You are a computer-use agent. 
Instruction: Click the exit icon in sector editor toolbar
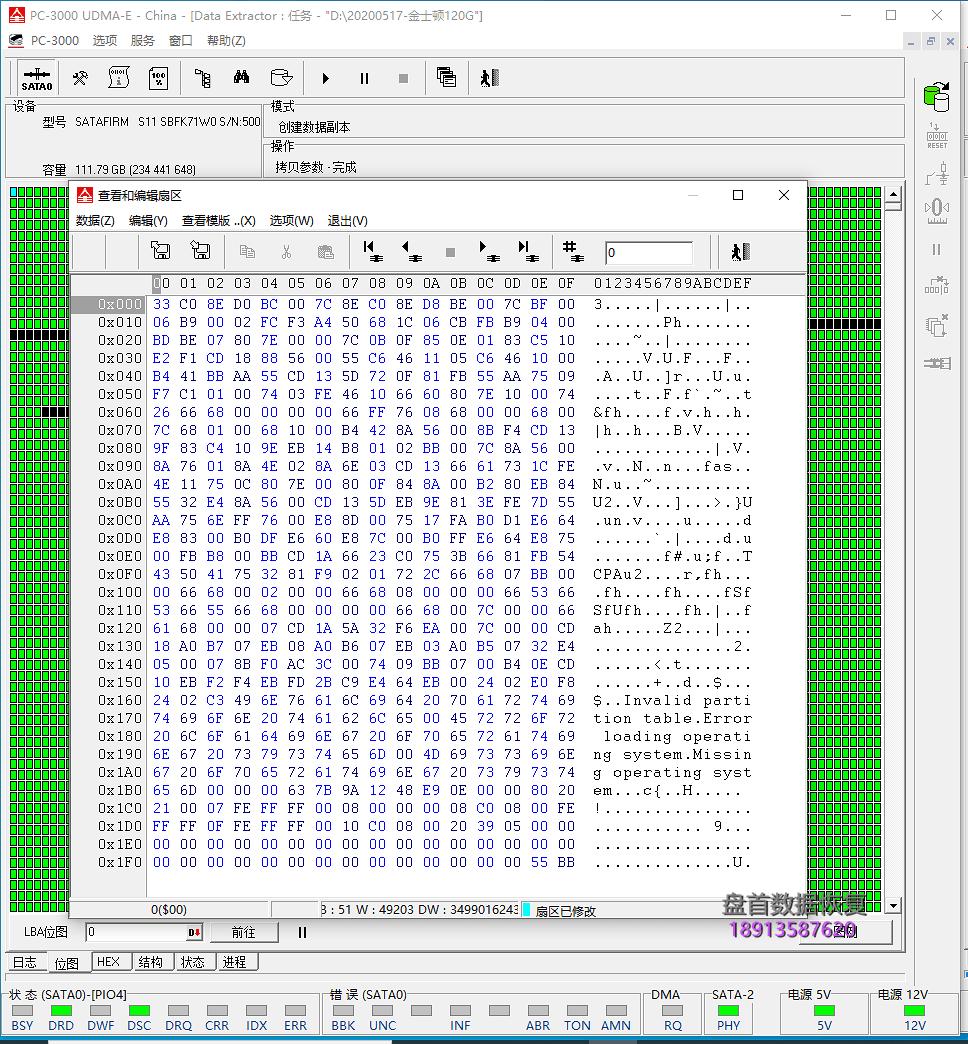(x=740, y=252)
